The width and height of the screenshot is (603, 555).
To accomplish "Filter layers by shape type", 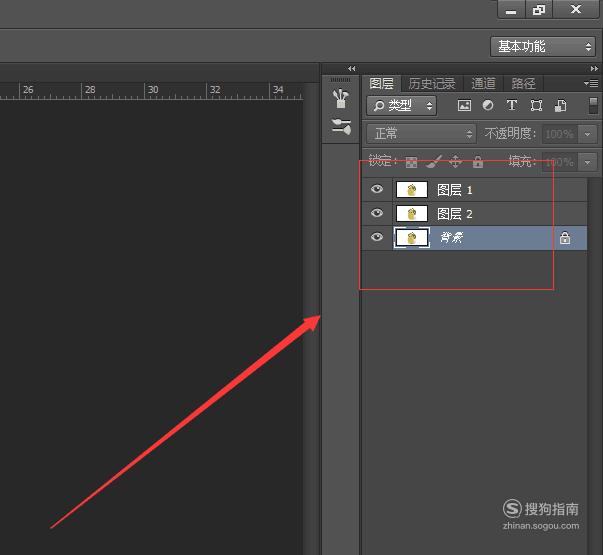I will pos(536,105).
